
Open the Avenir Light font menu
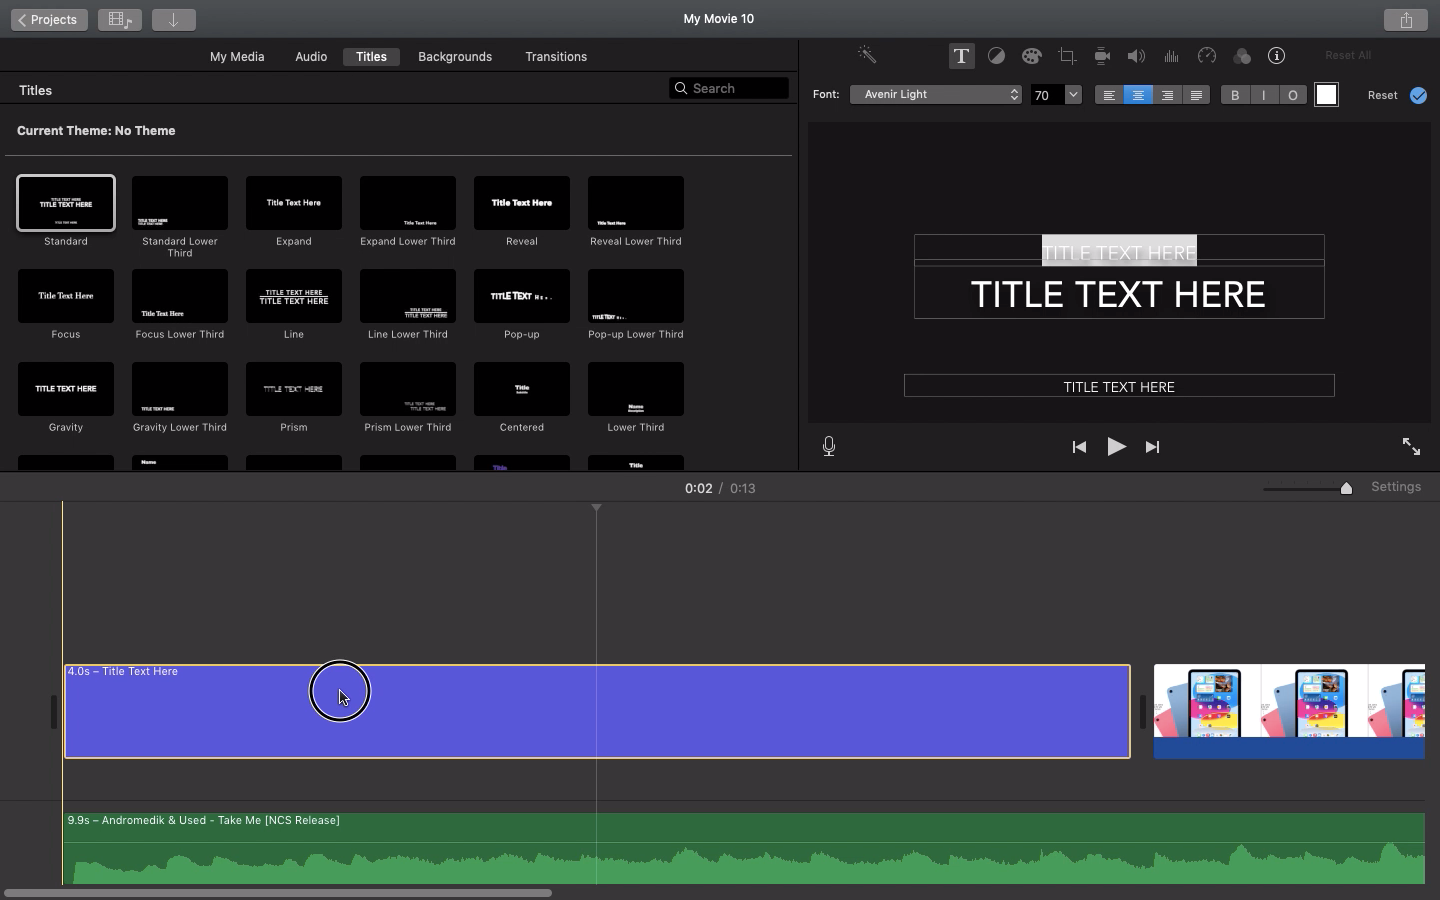[x=934, y=94]
